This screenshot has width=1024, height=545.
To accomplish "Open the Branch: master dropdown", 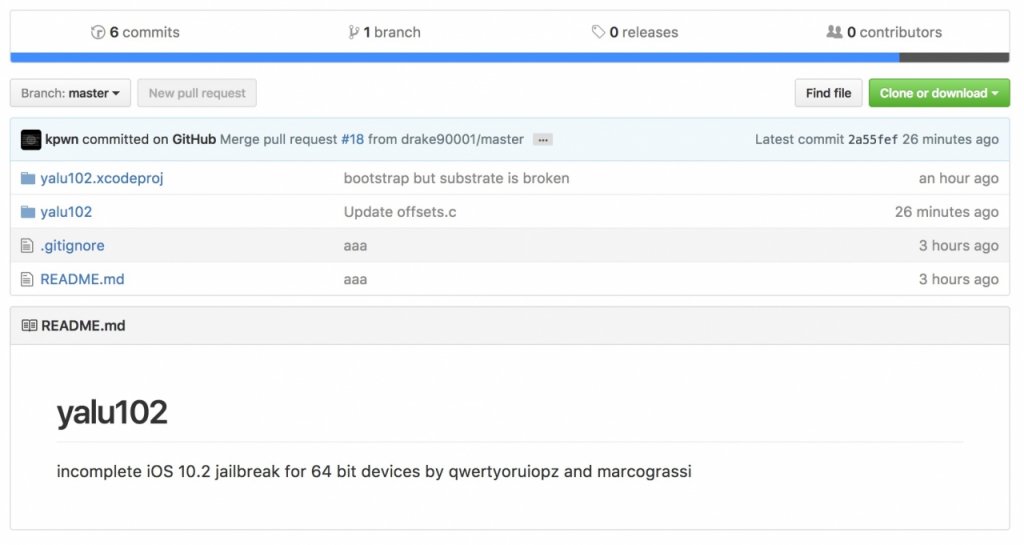I will click(70, 93).
